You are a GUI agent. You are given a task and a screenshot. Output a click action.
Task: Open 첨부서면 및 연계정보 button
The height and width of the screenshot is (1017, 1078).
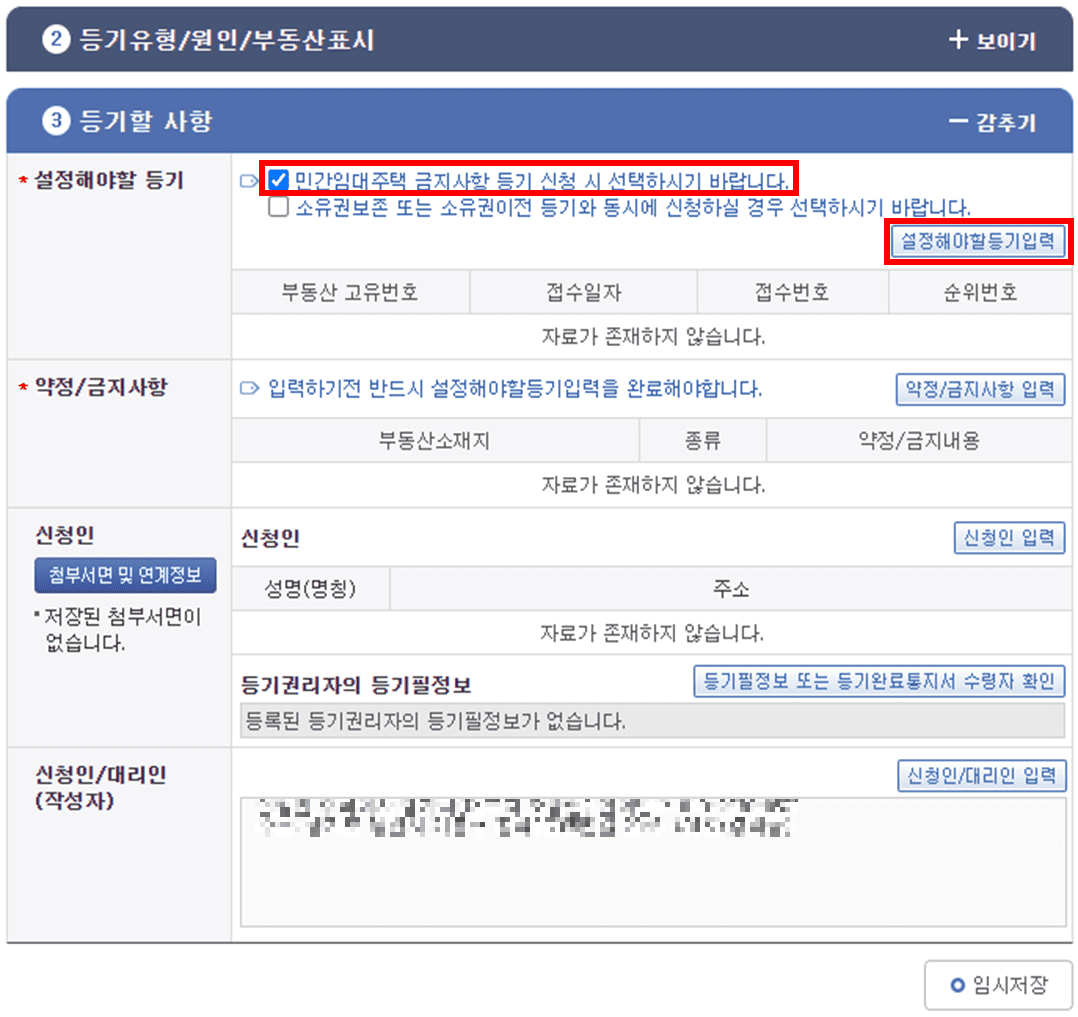point(125,575)
